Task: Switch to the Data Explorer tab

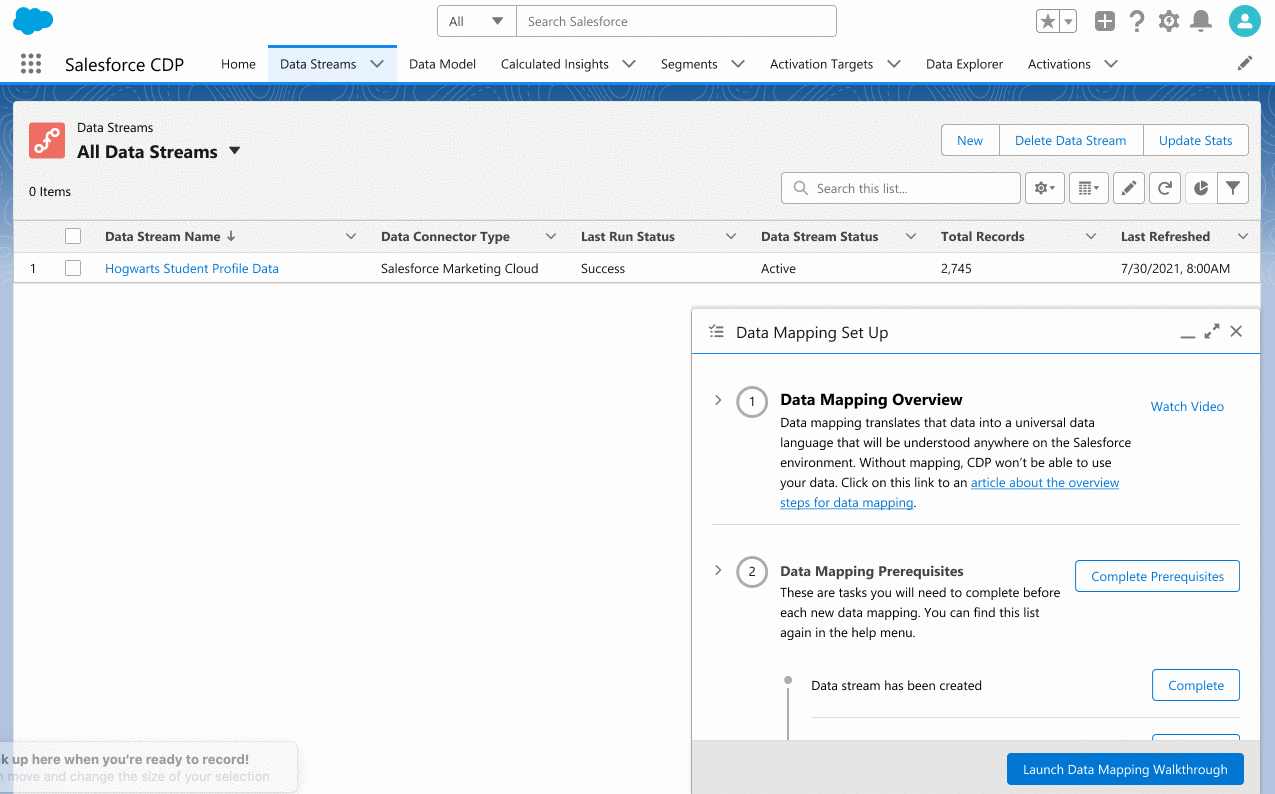Action: click(x=964, y=64)
